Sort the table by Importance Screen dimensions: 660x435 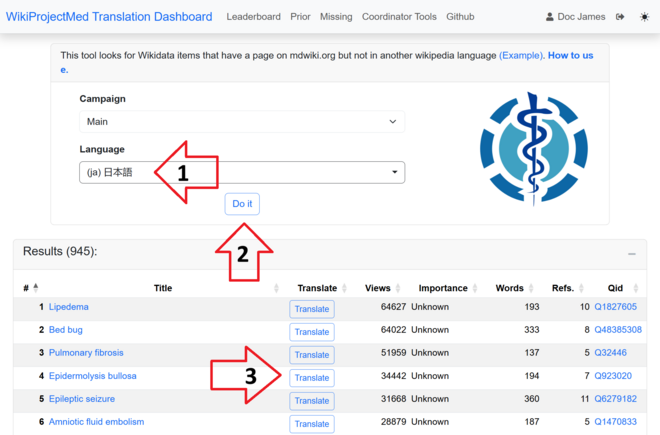(x=443, y=288)
